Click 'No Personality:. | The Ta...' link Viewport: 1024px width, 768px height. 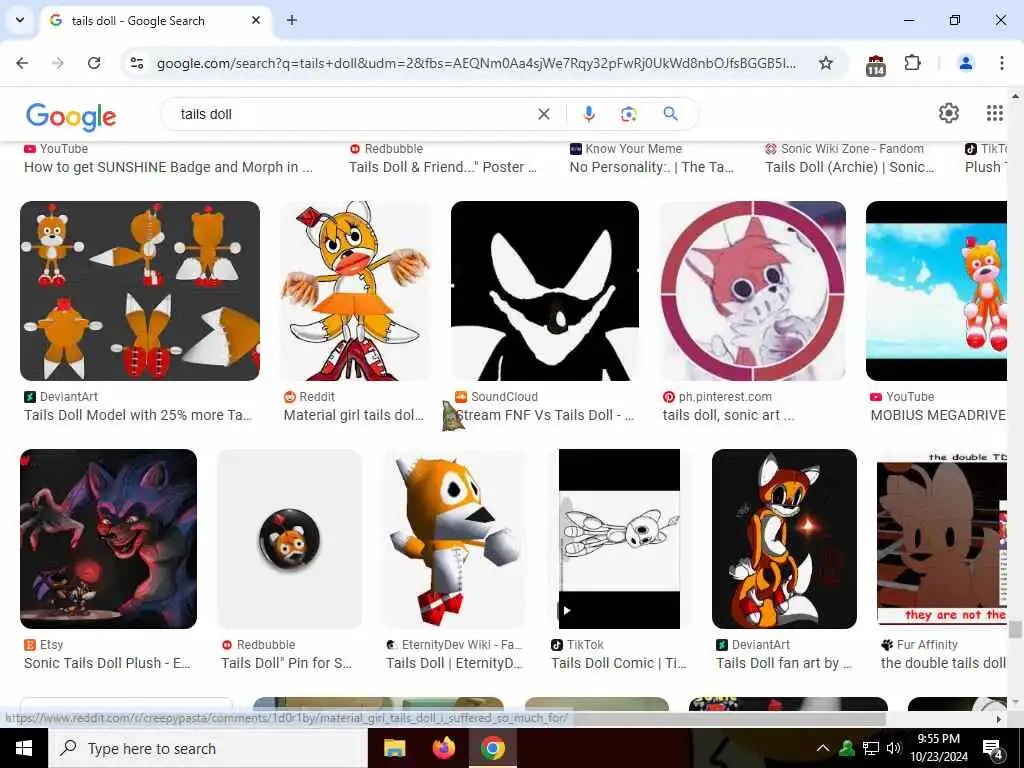(x=651, y=167)
